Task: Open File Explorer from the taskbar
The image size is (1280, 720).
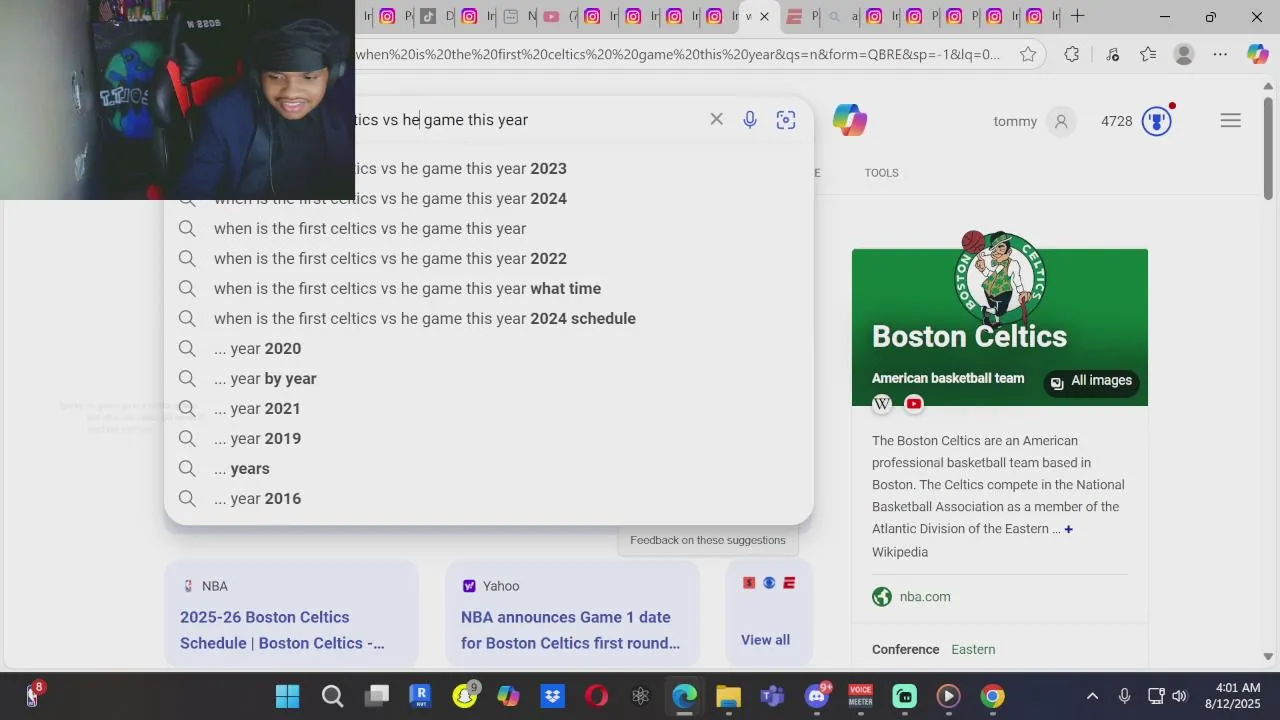Action: tap(728, 696)
